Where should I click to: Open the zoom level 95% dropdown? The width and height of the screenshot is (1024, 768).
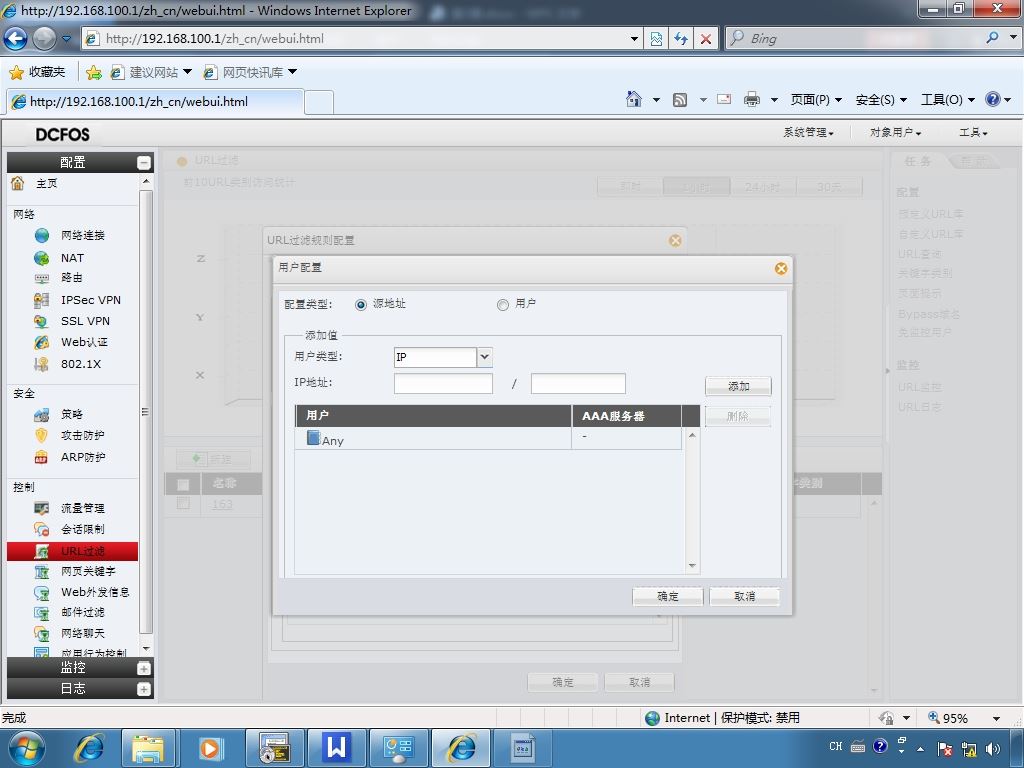(x=996, y=718)
